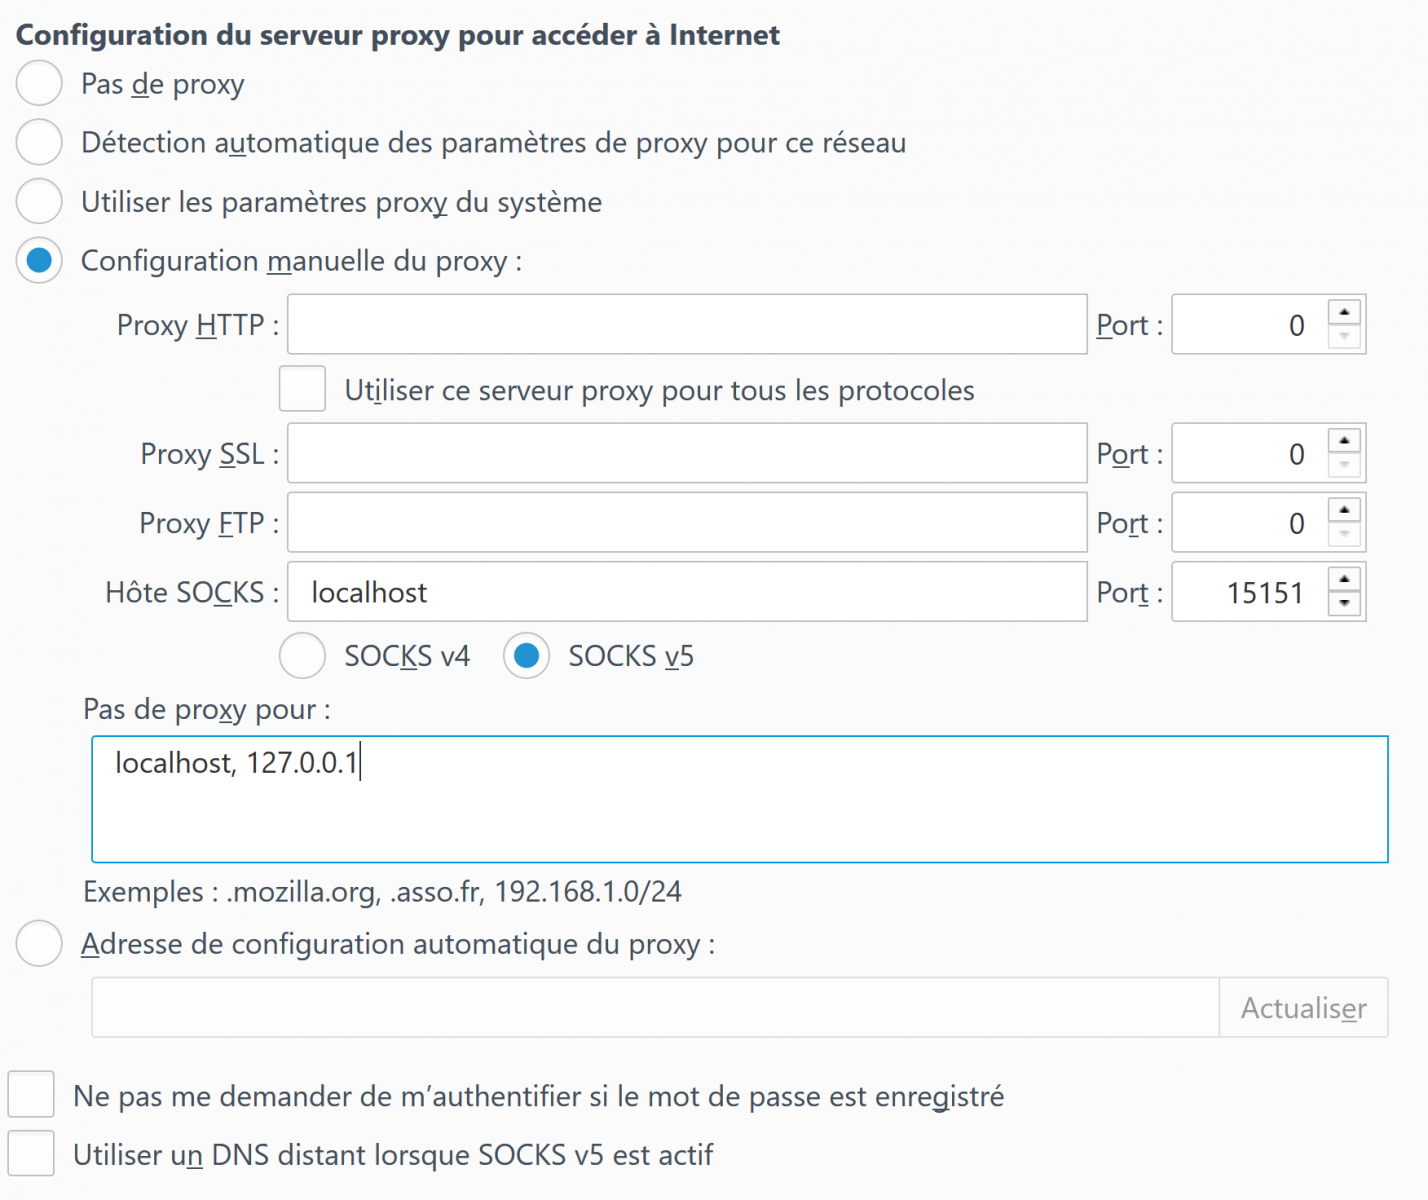
Task: Click the Proxy SSL address field
Action: pyautogui.click(x=686, y=454)
